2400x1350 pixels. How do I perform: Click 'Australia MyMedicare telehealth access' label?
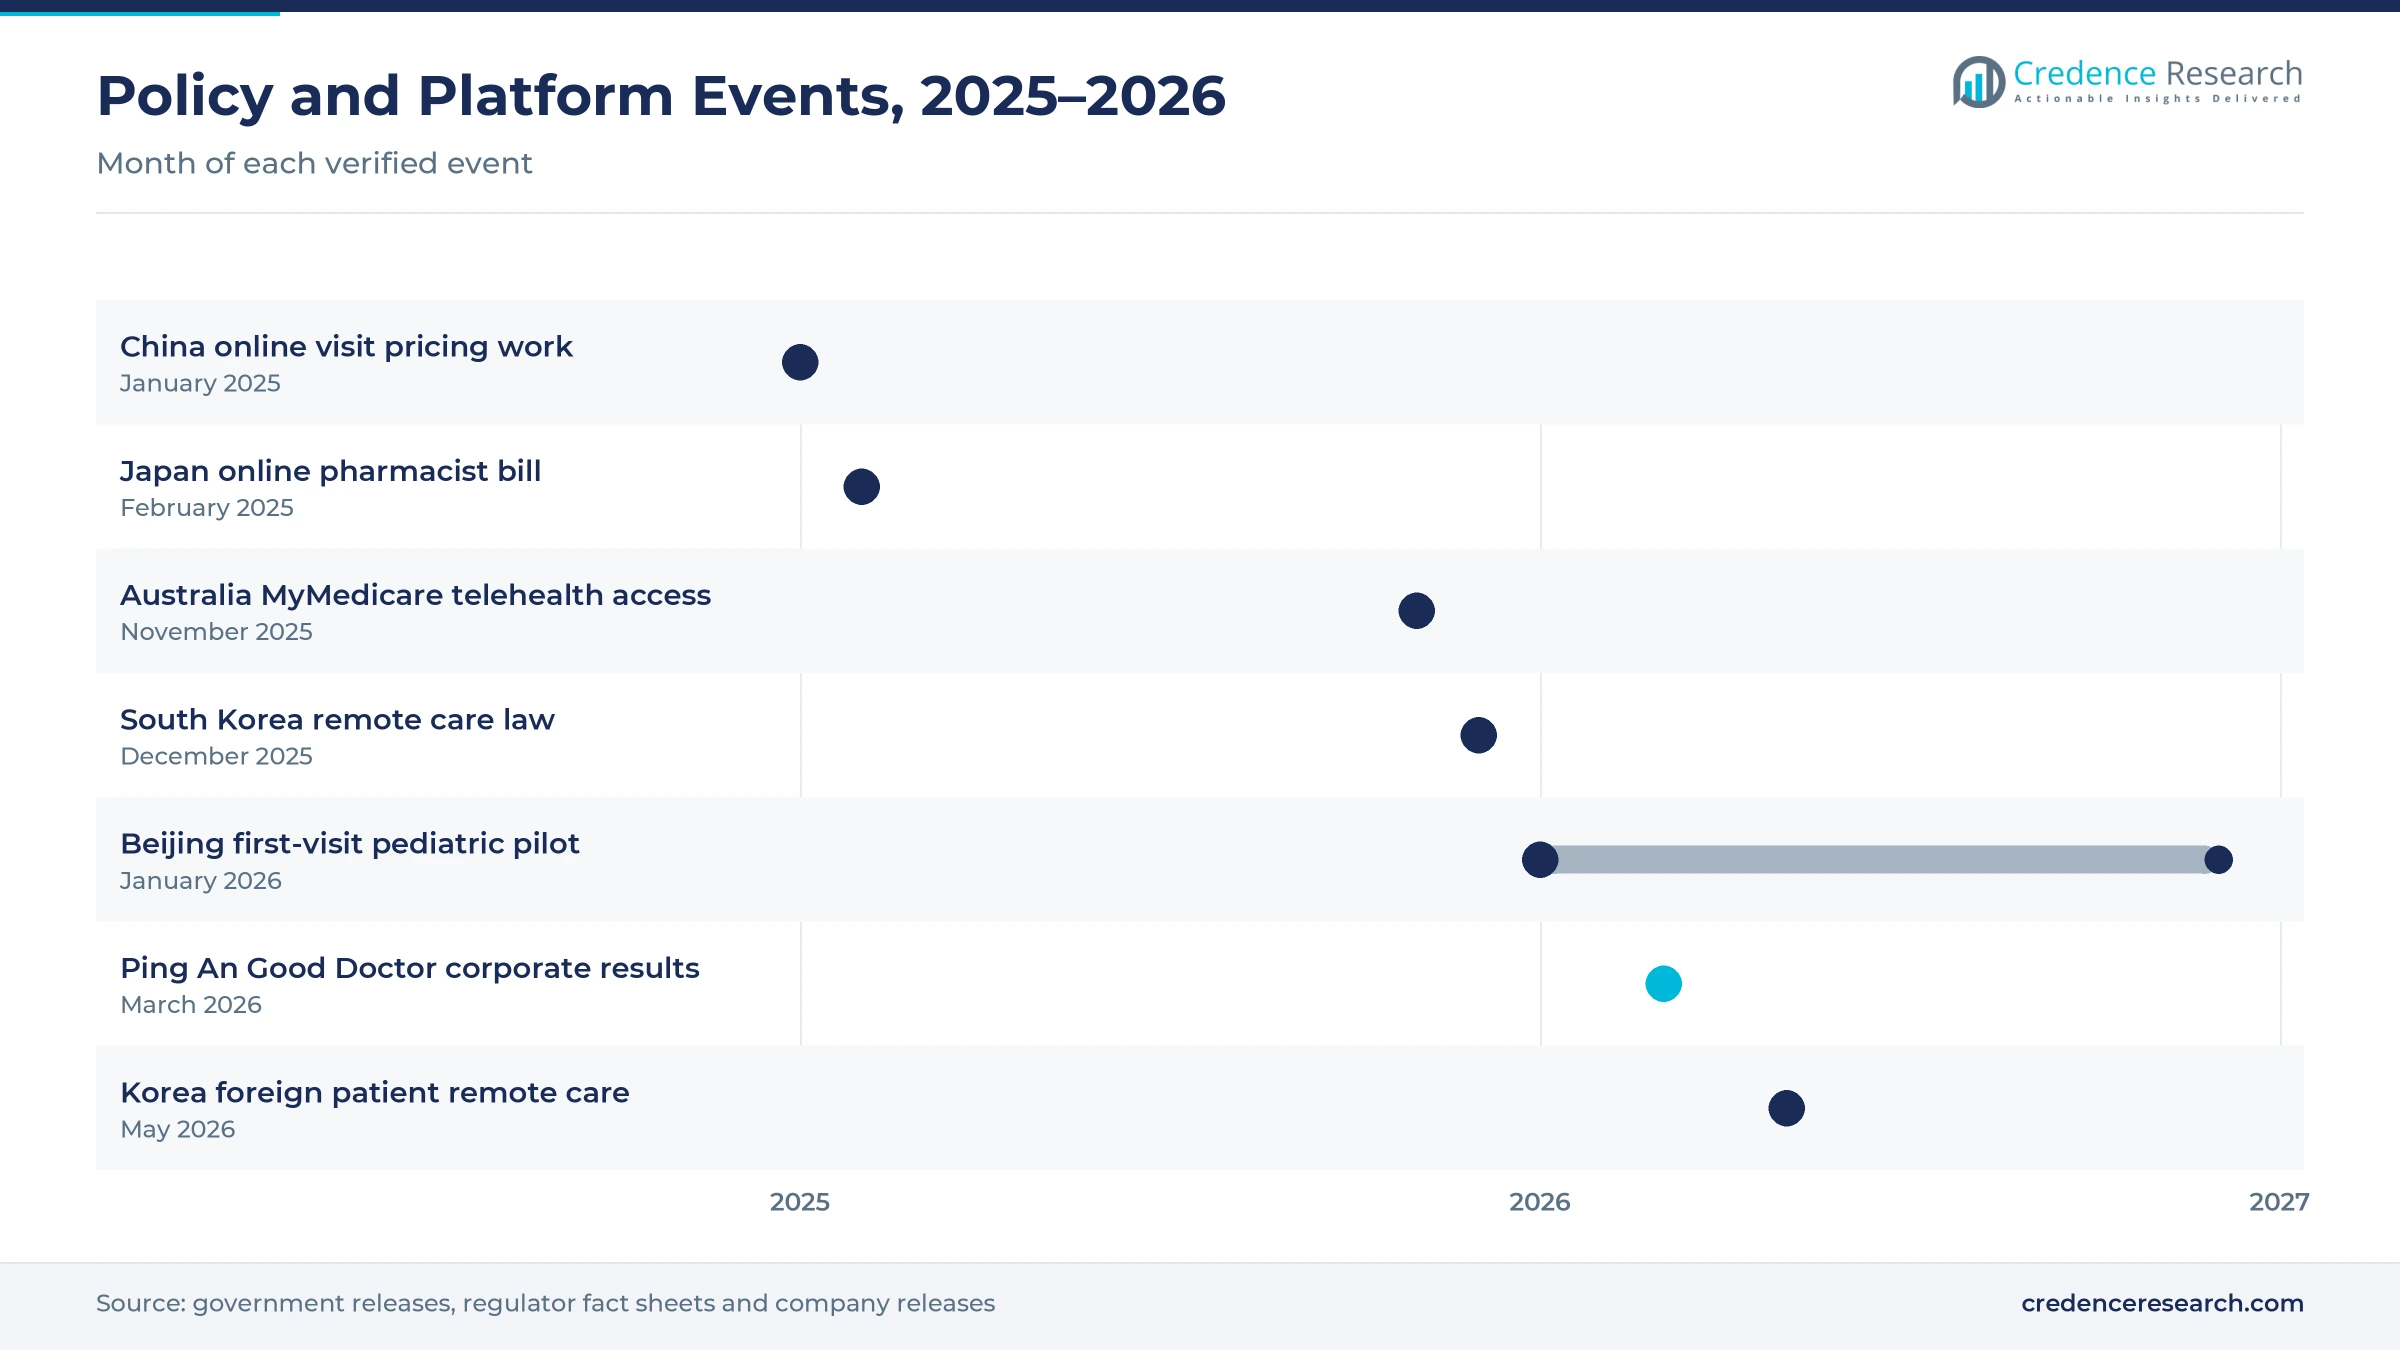(415, 595)
